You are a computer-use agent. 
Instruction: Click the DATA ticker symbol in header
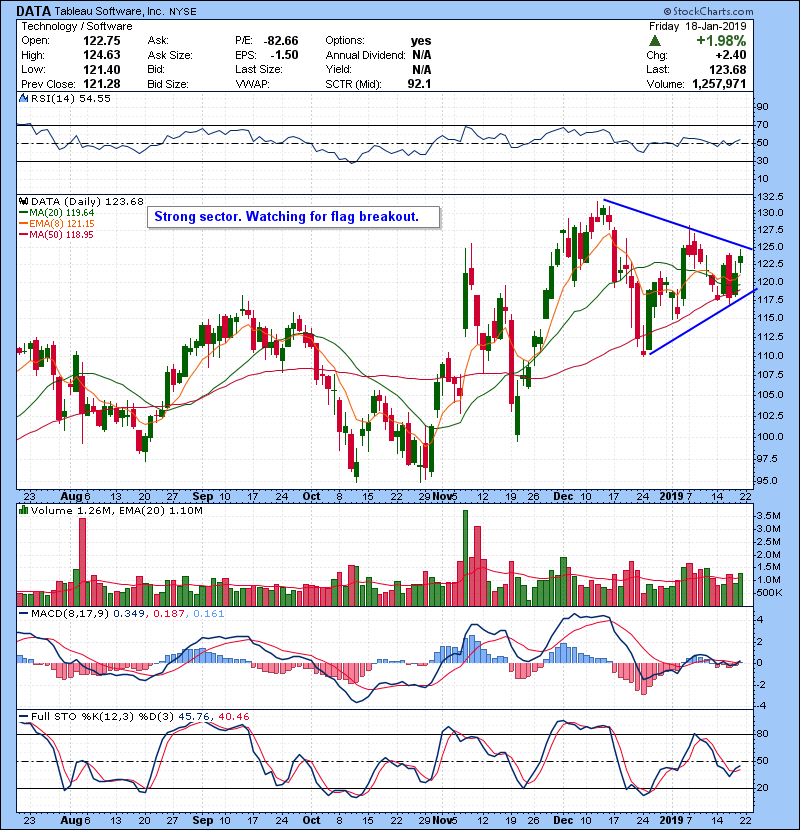[34, 11]
